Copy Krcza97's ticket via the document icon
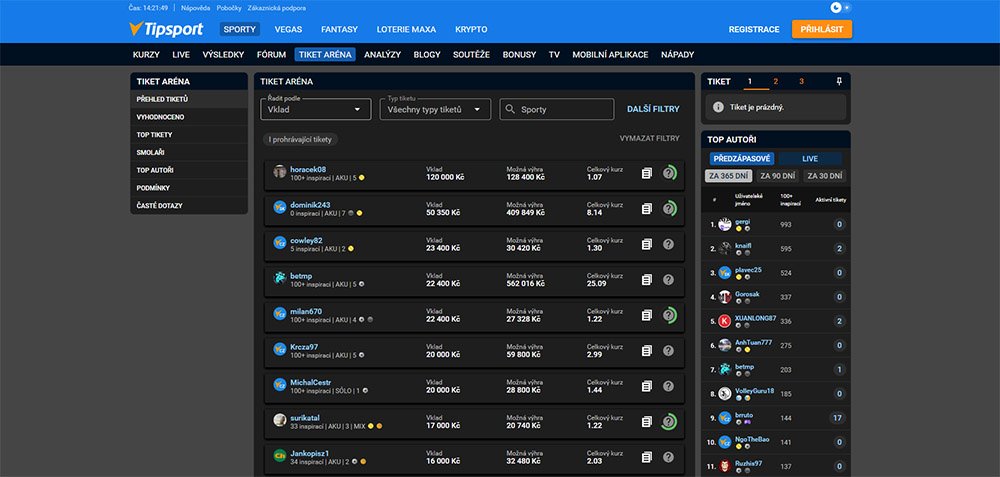 647,351
